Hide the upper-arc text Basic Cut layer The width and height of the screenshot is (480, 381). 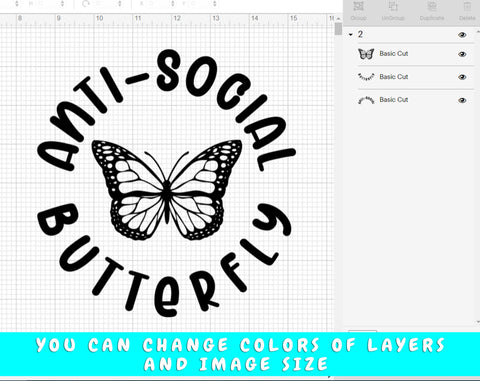pos(462,100)
